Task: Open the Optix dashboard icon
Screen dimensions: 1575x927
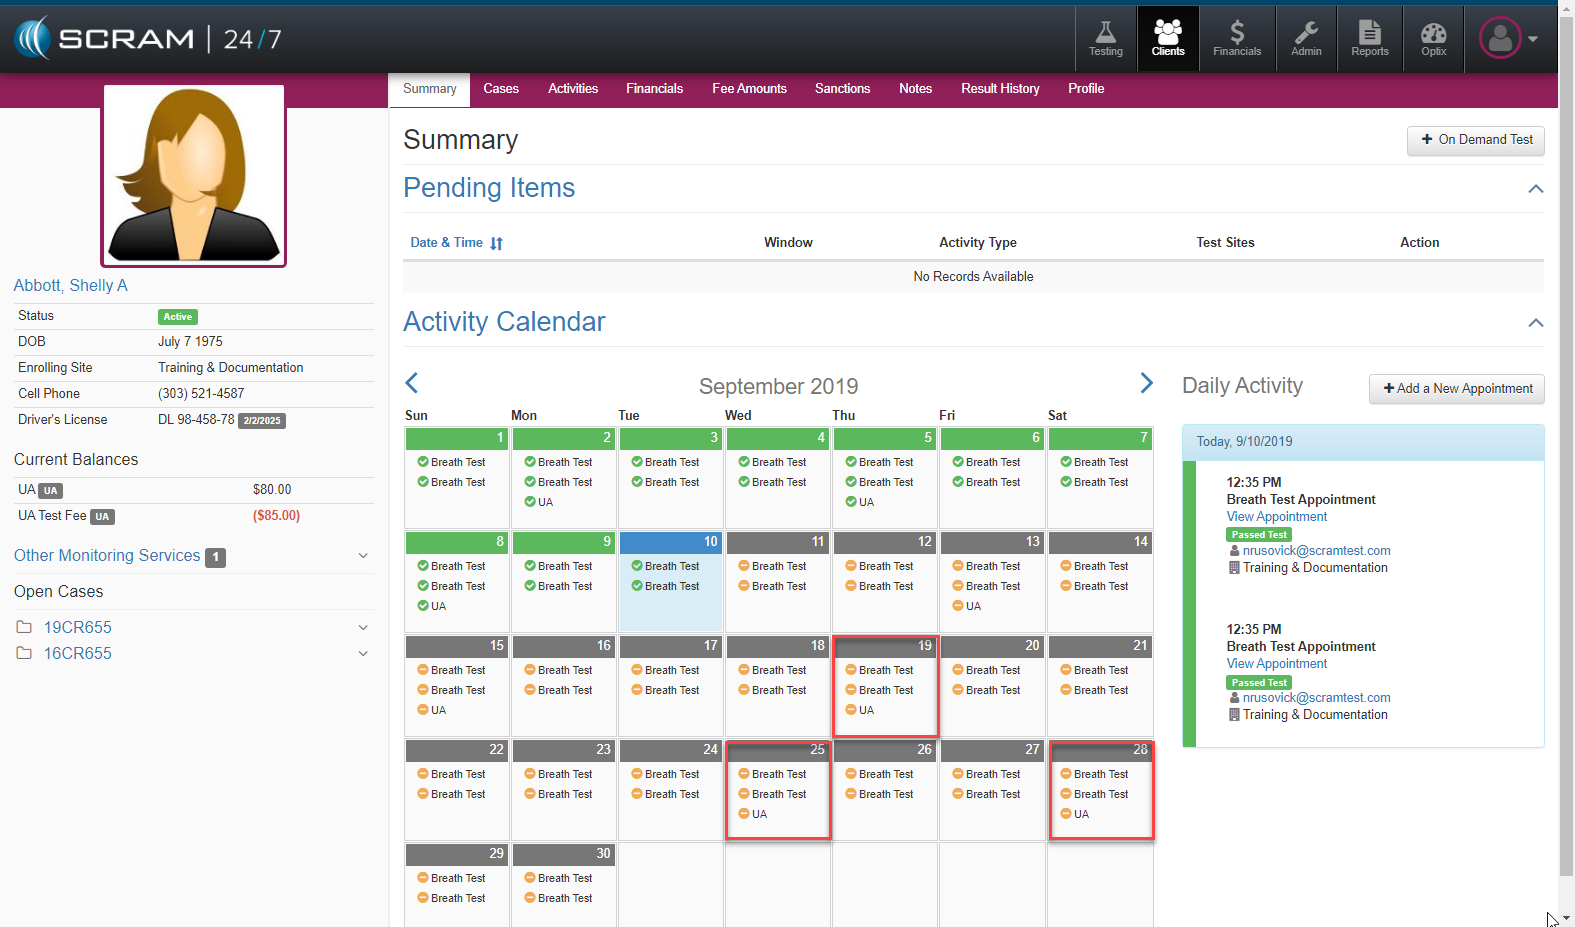Action: pyautogui.click(x=1433, y=39)
